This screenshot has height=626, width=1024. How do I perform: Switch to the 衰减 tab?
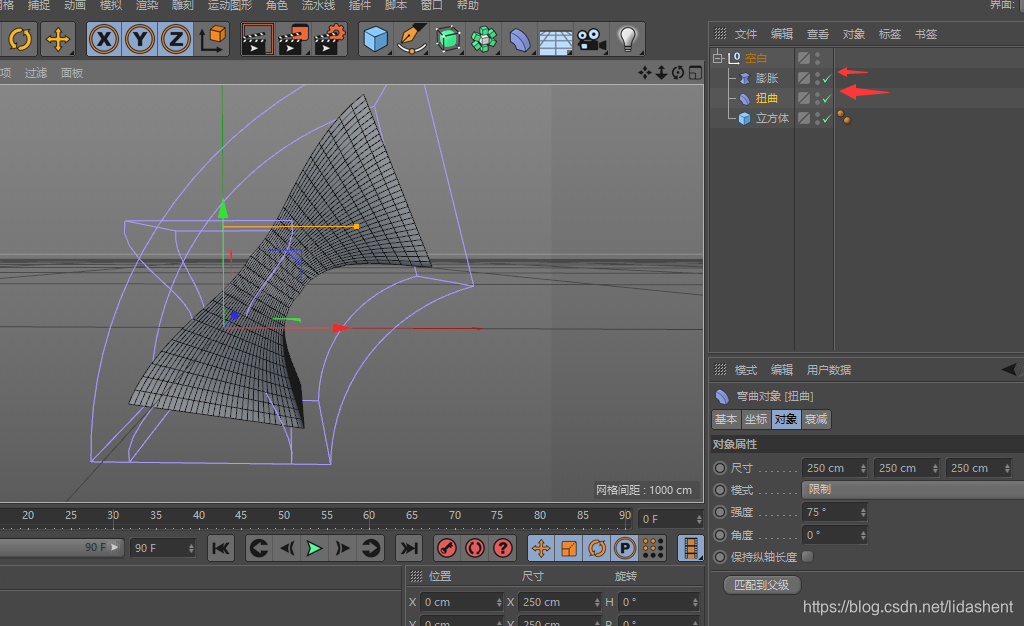tap(816, 419)
